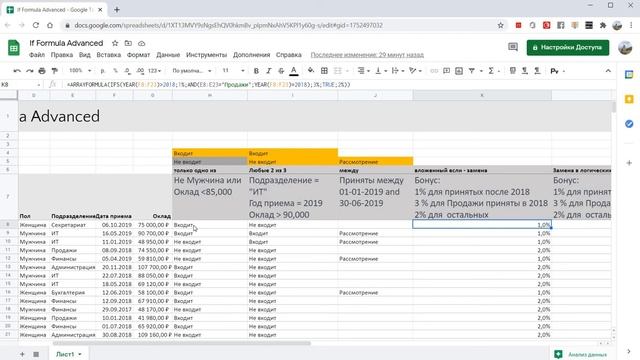Open text rotation options

pyautogui.click(x=415, y=71)
